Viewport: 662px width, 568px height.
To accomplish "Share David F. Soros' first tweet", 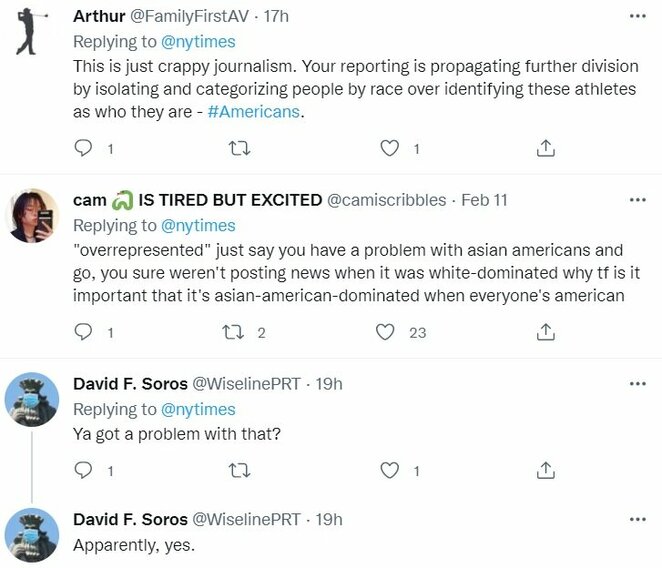I will (x=546, y=470).
